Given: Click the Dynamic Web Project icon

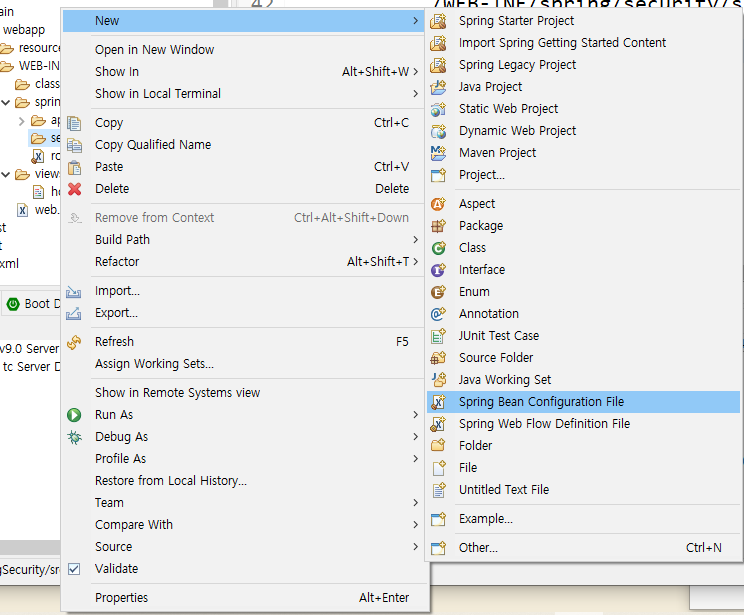Looking at the screenshot, I should (x=438, y=130).
